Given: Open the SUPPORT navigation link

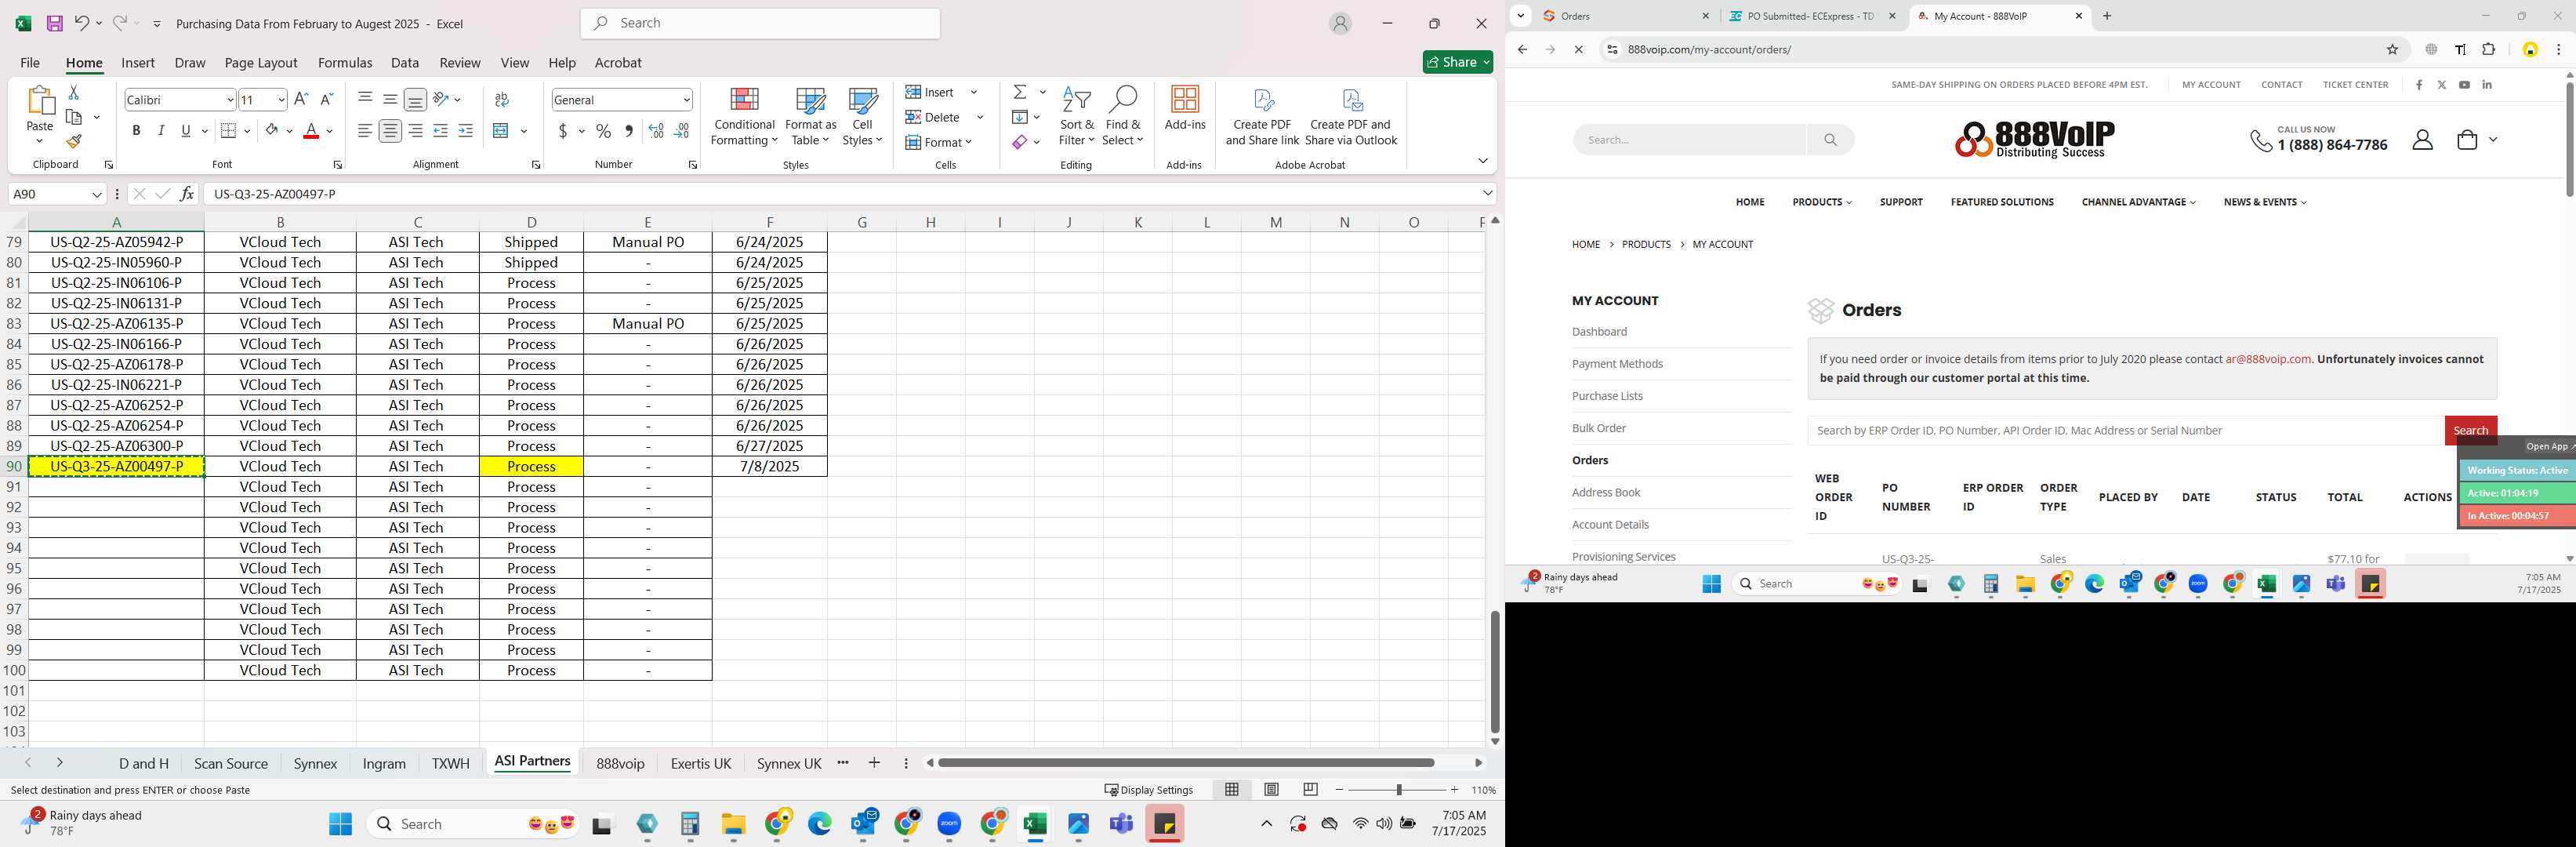Looking at the screenshot, I should pos(1900,202).
